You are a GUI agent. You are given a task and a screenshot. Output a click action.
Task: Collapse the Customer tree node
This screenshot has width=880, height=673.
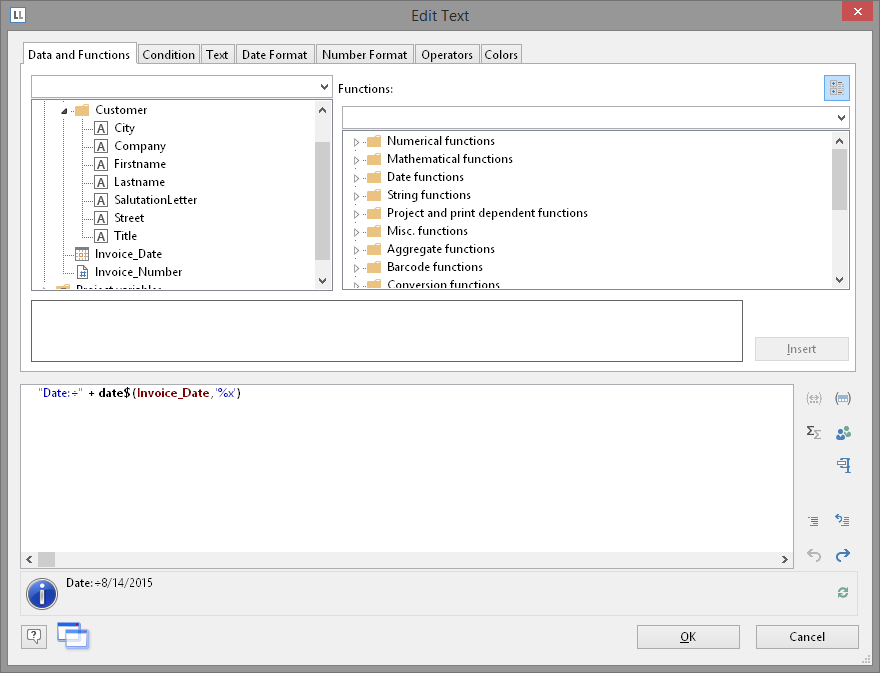click(x=64, y=111)
